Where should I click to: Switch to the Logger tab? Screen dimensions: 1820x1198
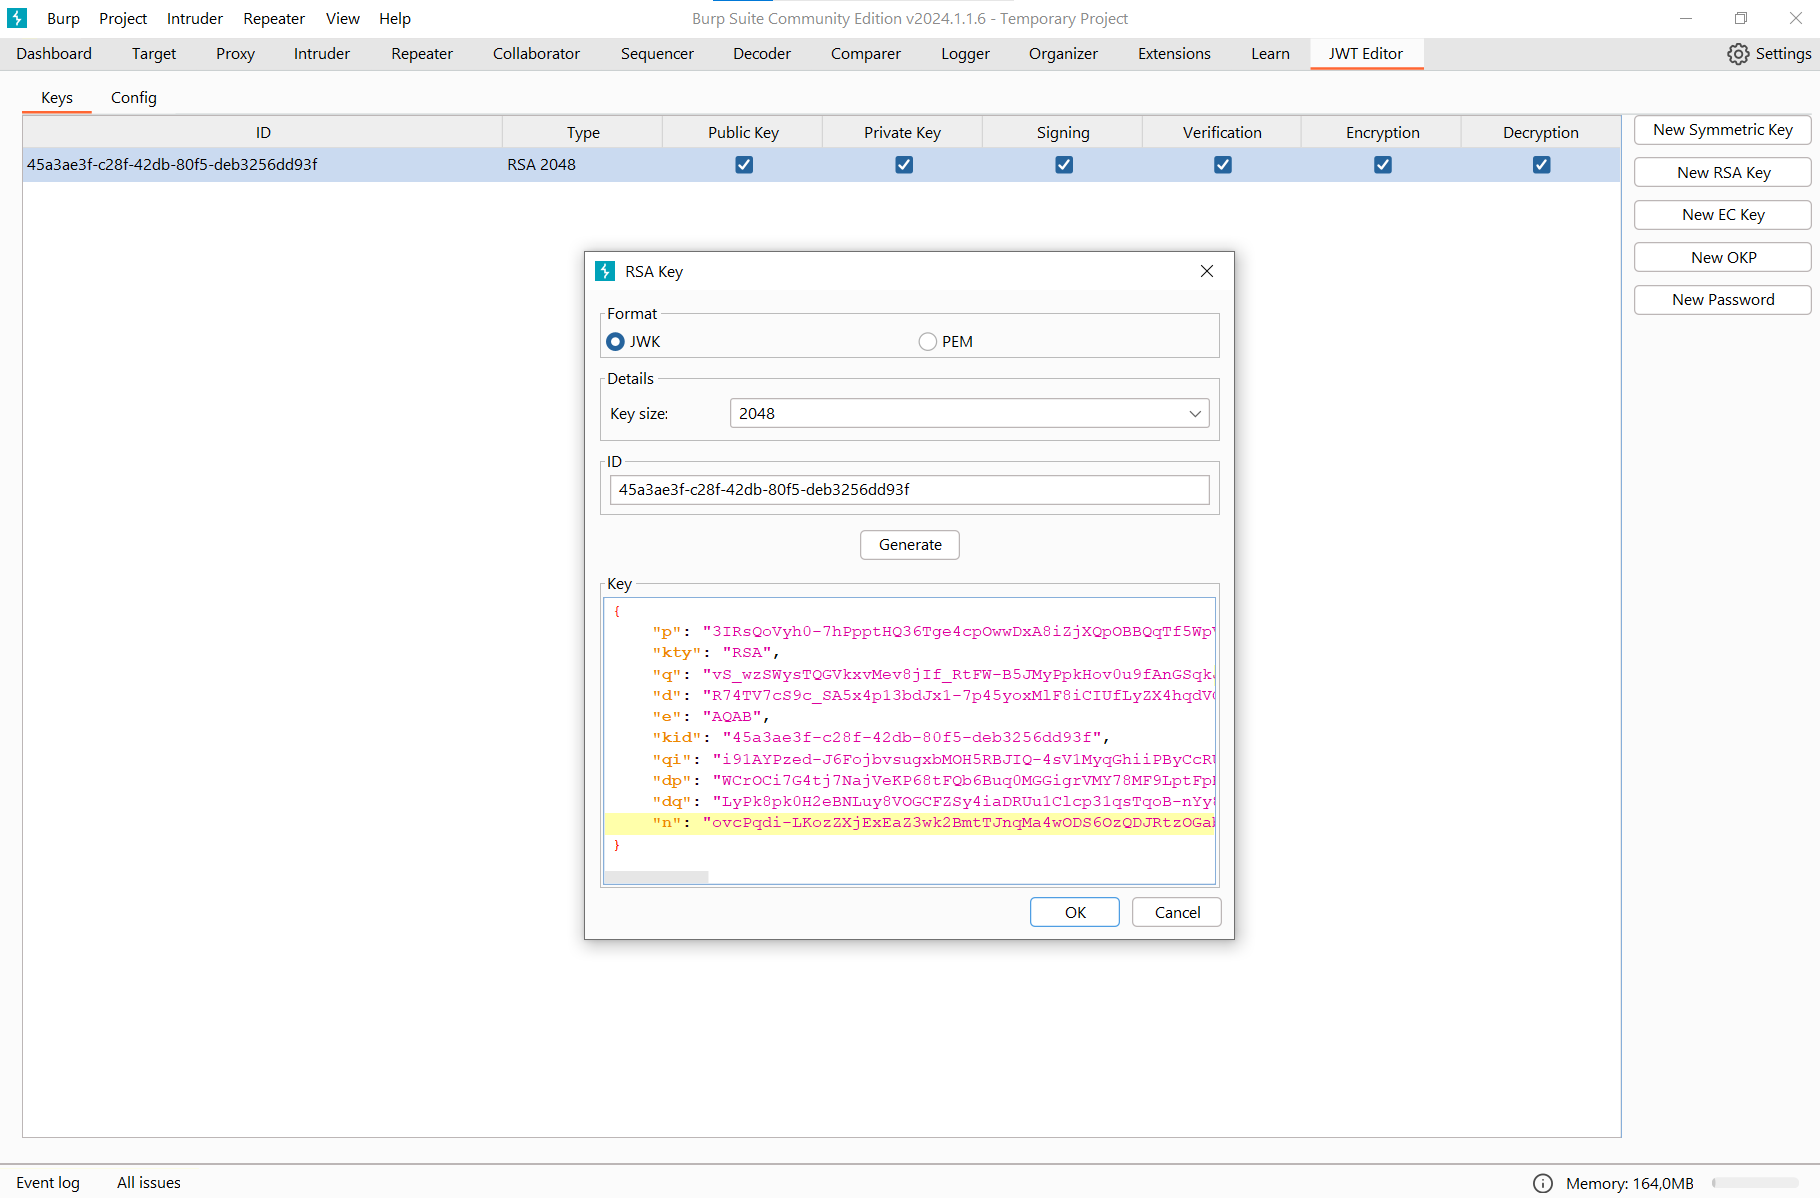[965, 54]
